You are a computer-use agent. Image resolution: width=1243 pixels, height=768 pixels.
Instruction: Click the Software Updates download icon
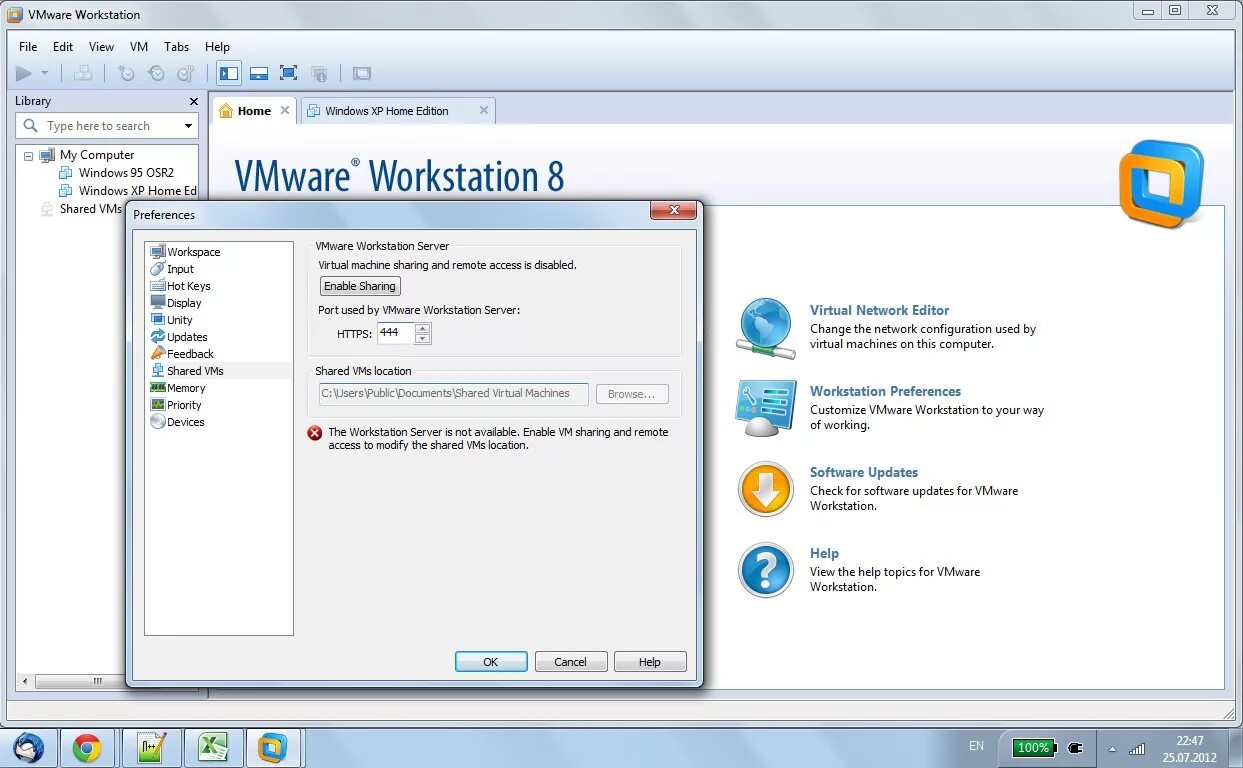765,489
